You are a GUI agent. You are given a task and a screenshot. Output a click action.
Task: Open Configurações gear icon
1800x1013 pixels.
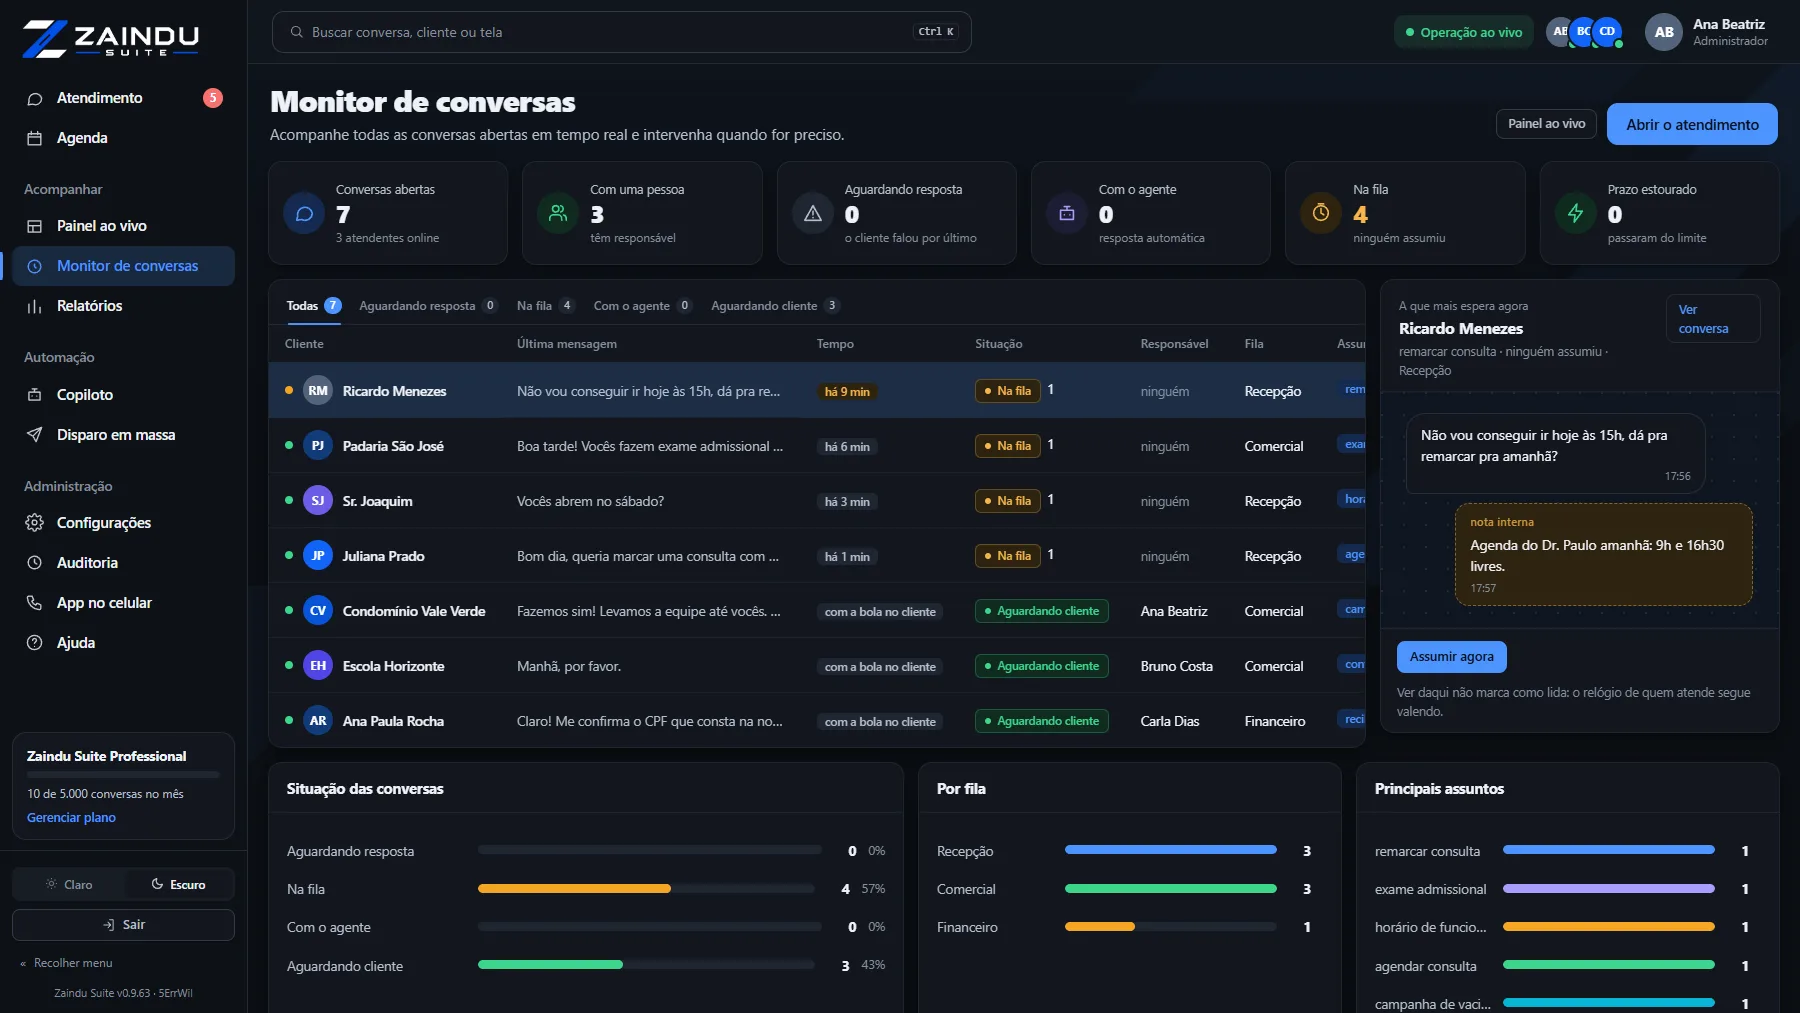35,523
